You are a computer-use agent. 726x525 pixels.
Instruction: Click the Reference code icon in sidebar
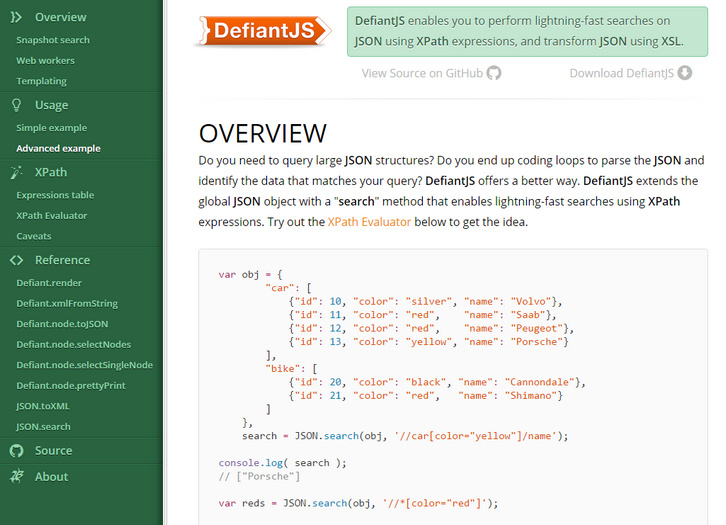pos(17,260)
